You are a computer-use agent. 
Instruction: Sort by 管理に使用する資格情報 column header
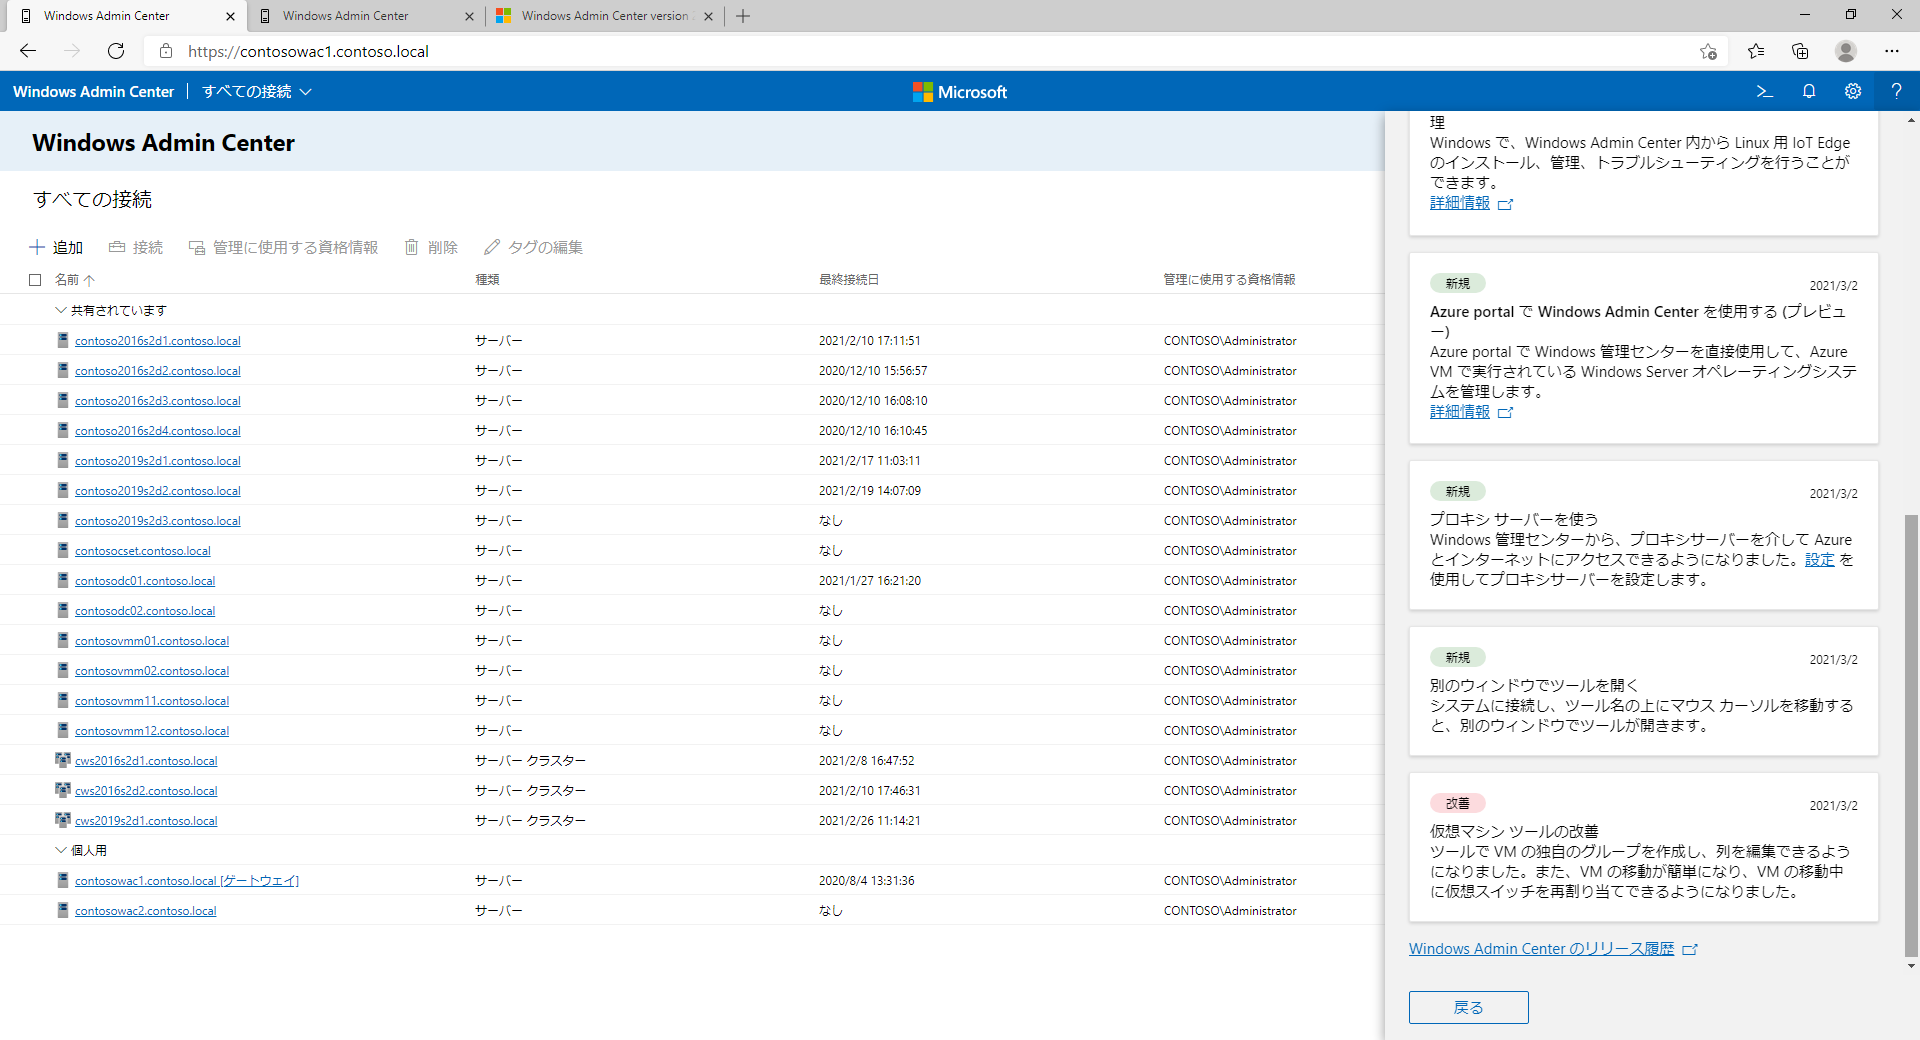click(1229, 280)
